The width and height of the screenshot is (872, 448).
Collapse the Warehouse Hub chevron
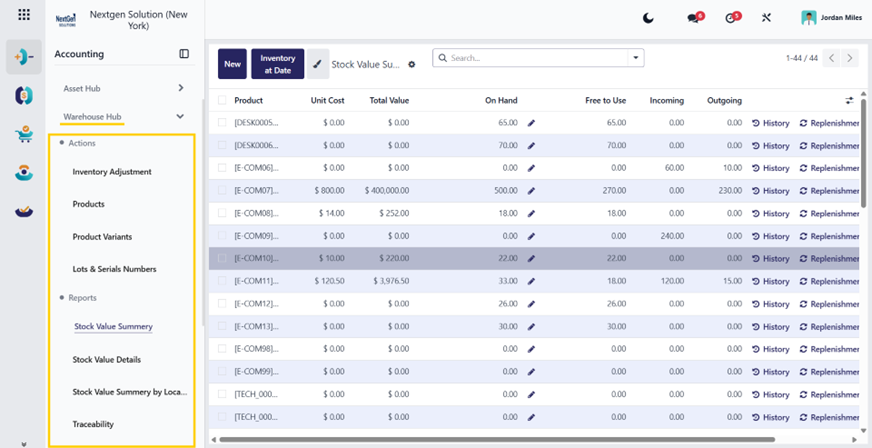coord(180,117)
